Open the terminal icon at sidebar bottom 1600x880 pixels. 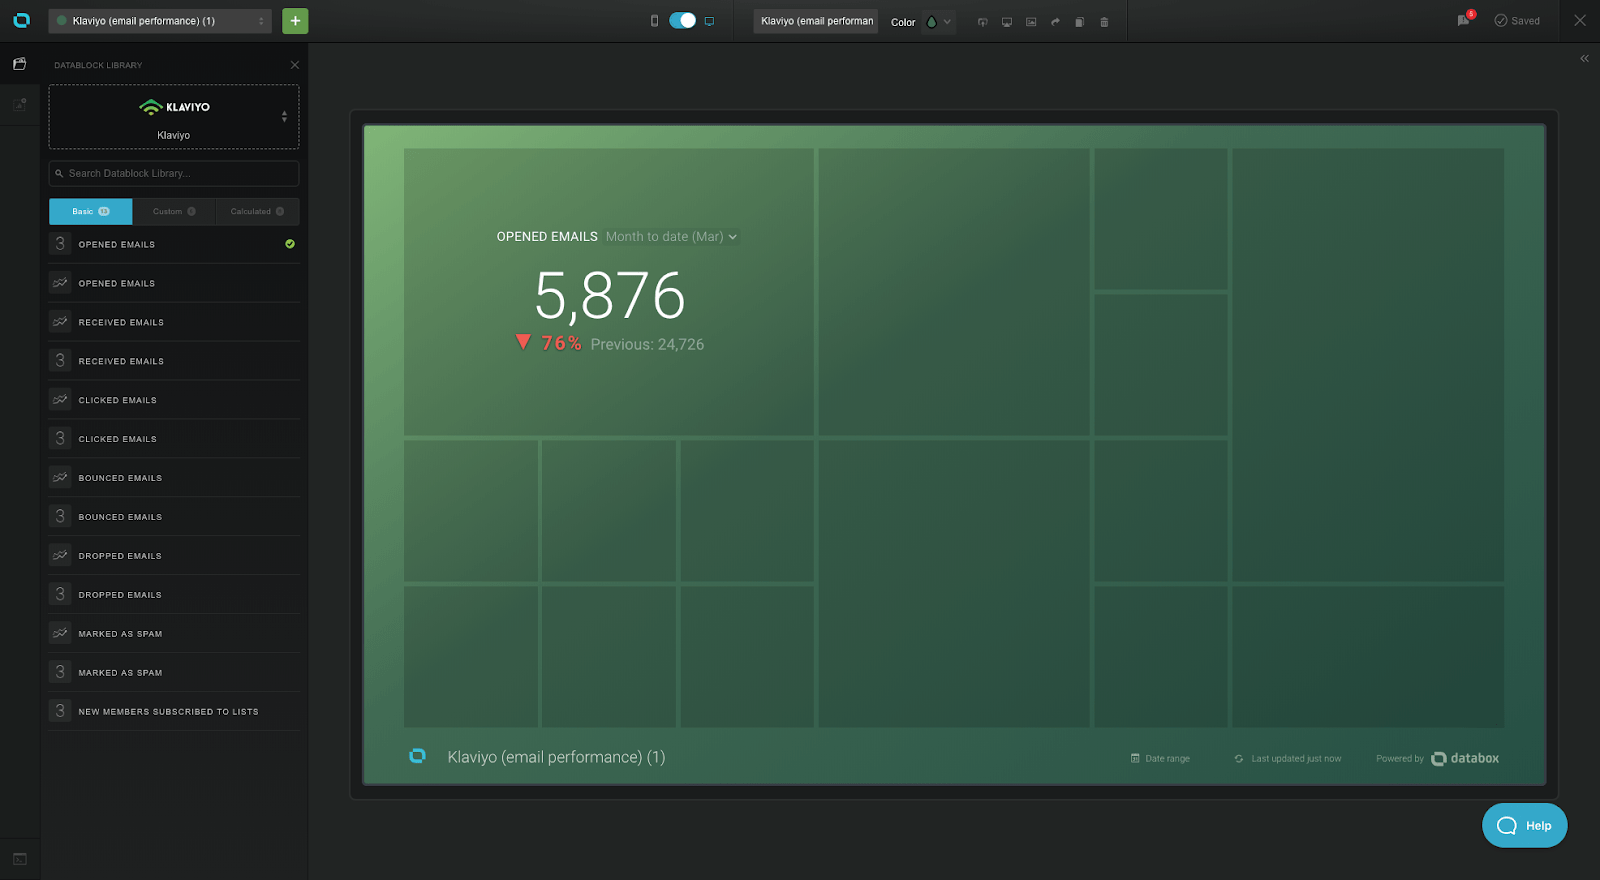[19, 859]
